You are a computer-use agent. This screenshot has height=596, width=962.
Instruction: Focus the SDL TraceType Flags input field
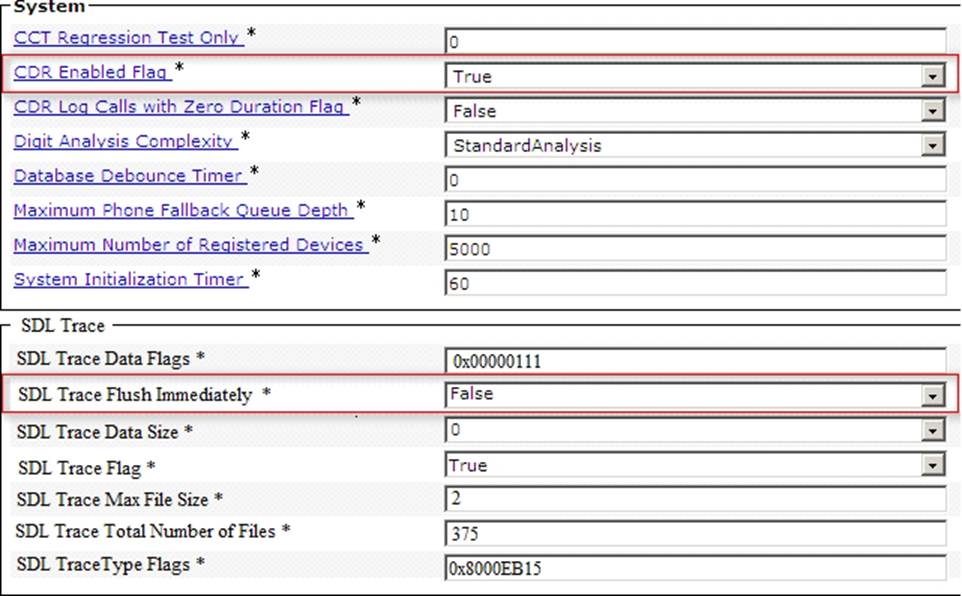[694, 567]
